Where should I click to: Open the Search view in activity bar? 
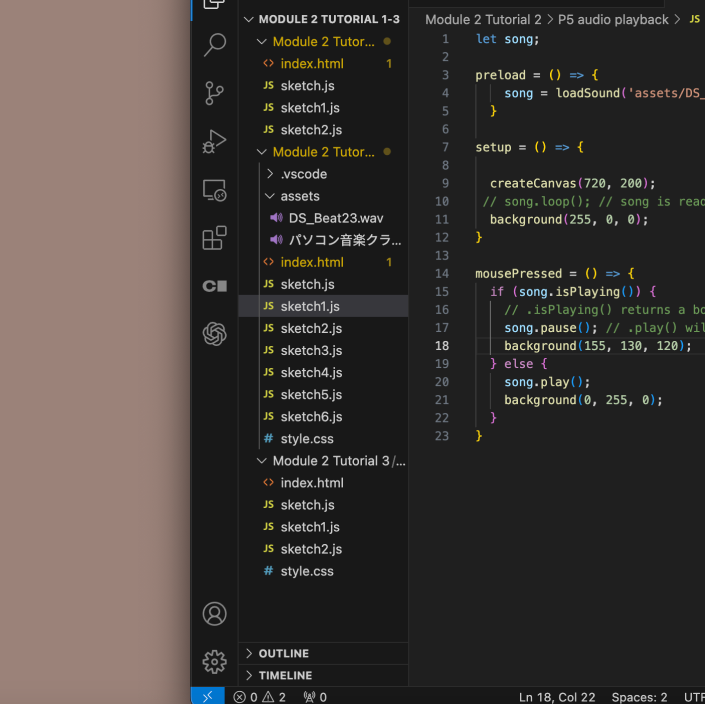(x=214, y=45)
